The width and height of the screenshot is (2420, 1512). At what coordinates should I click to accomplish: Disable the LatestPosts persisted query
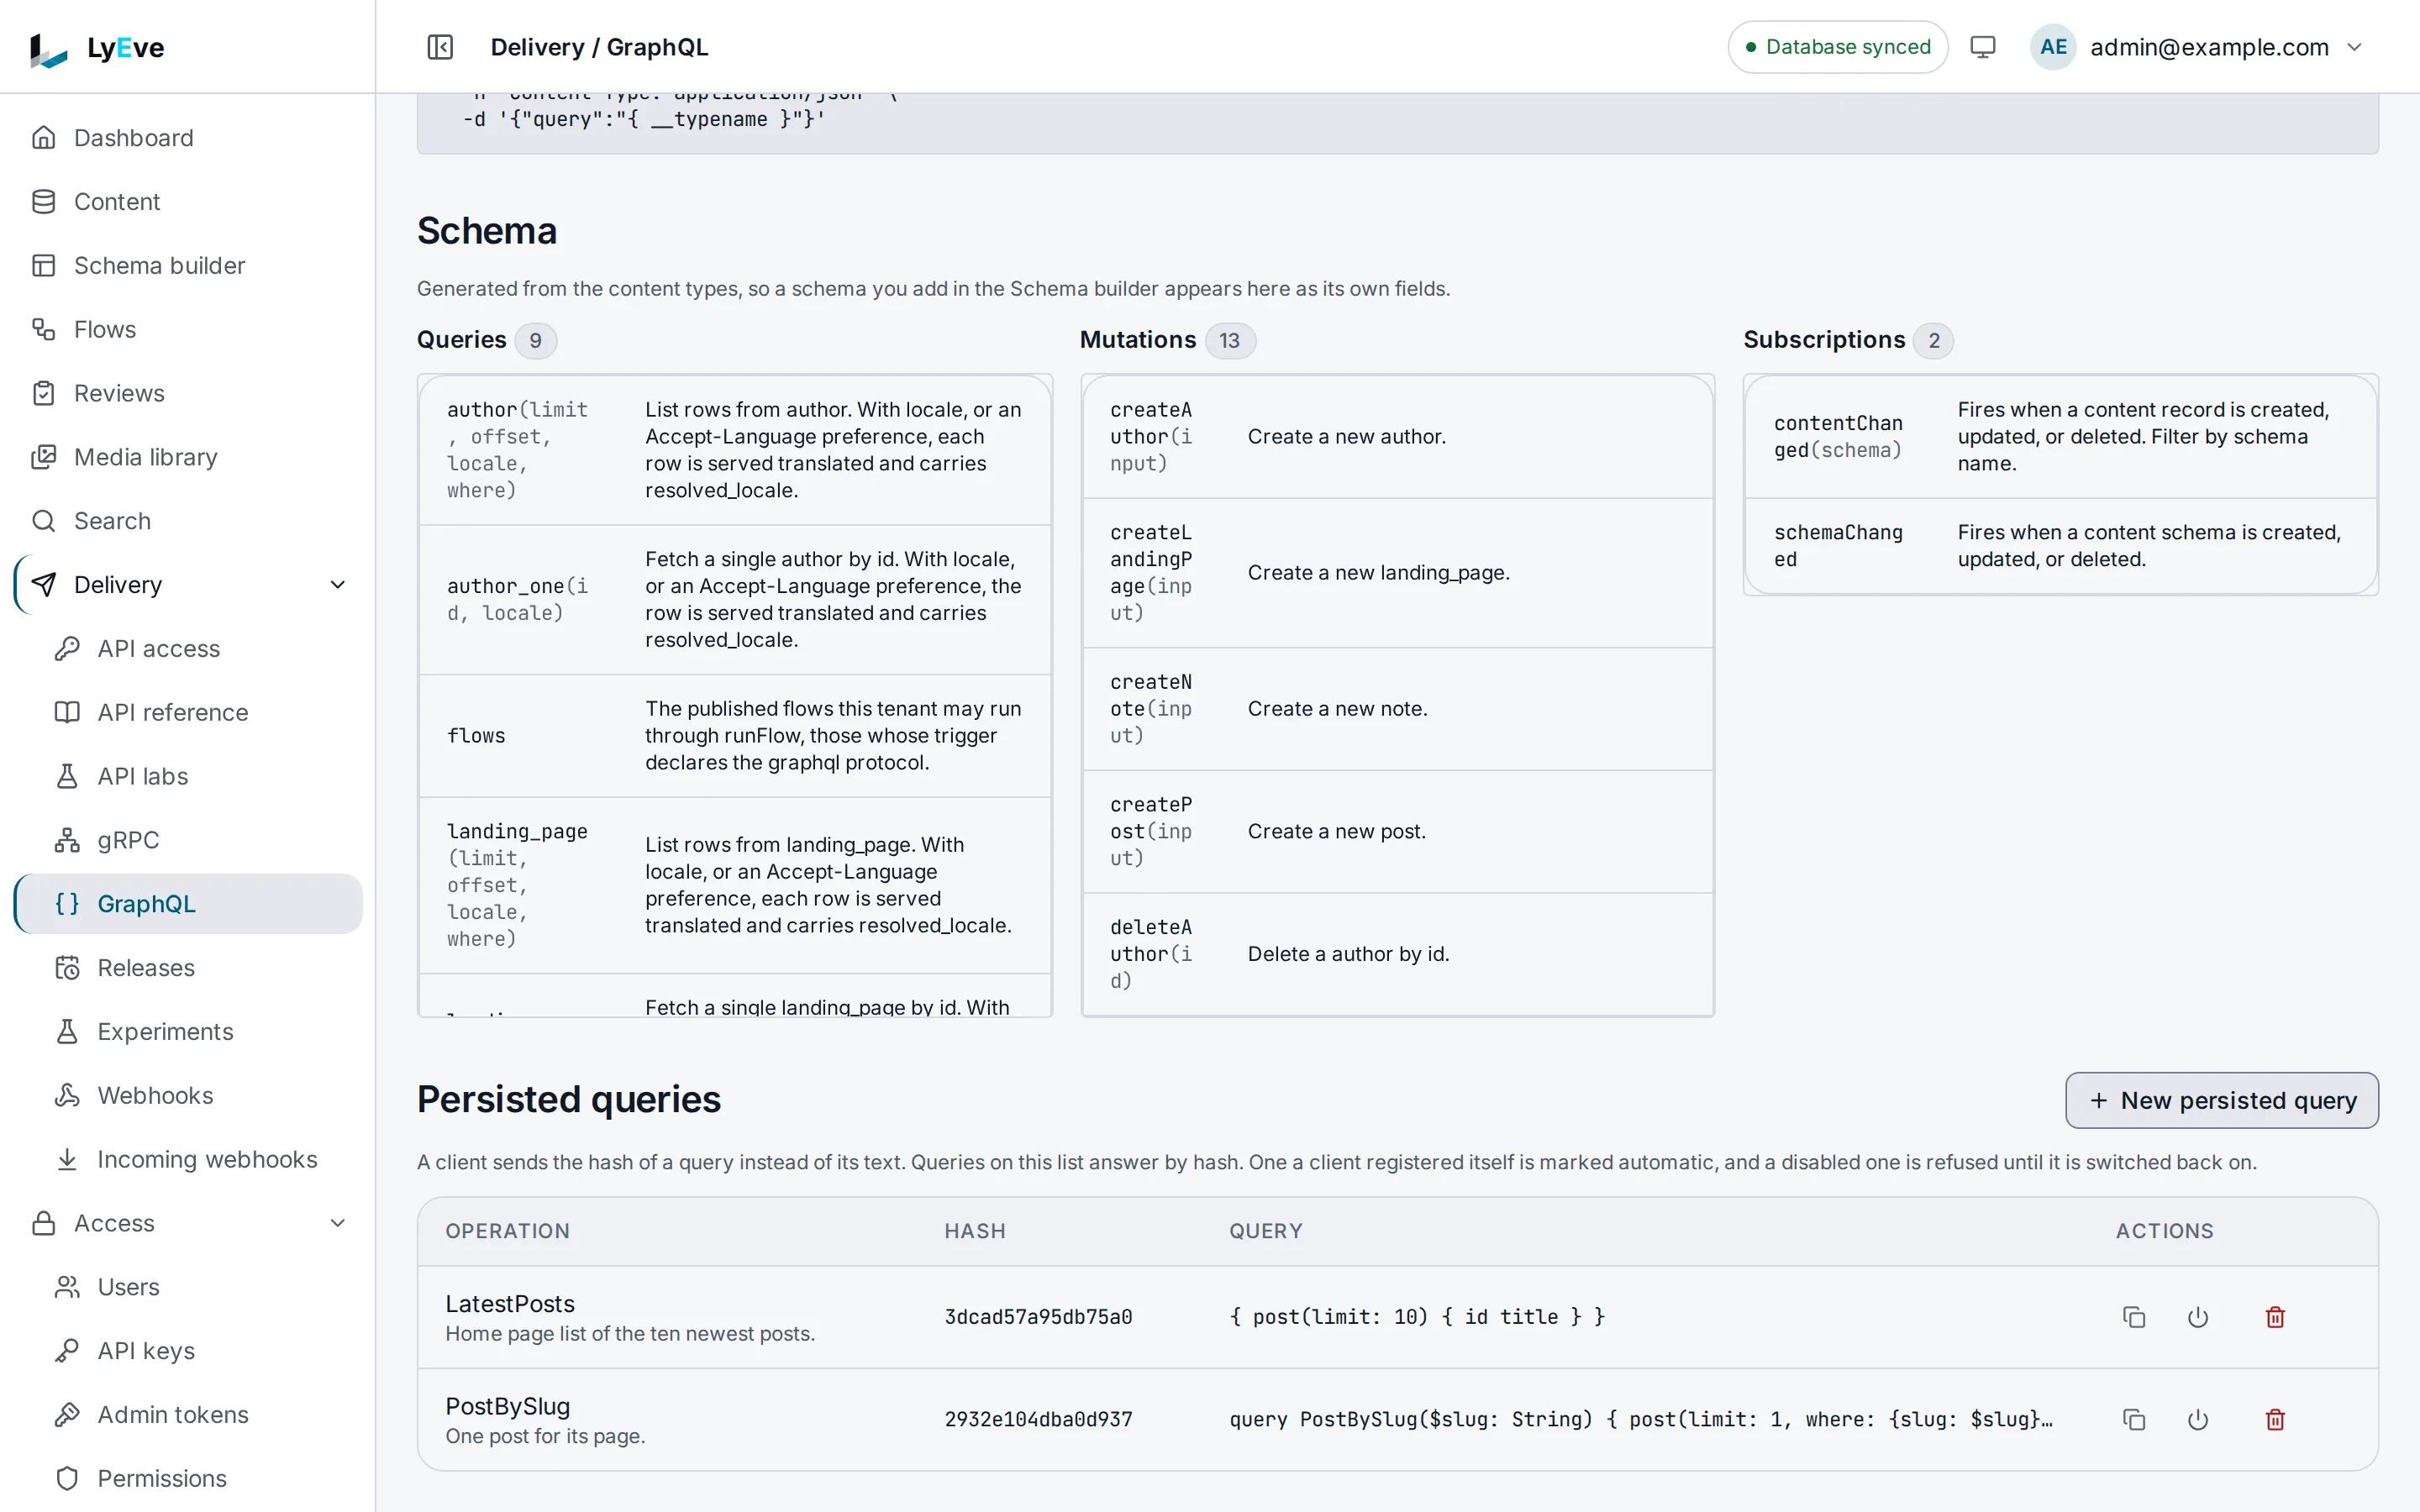pos(2197,1317)
